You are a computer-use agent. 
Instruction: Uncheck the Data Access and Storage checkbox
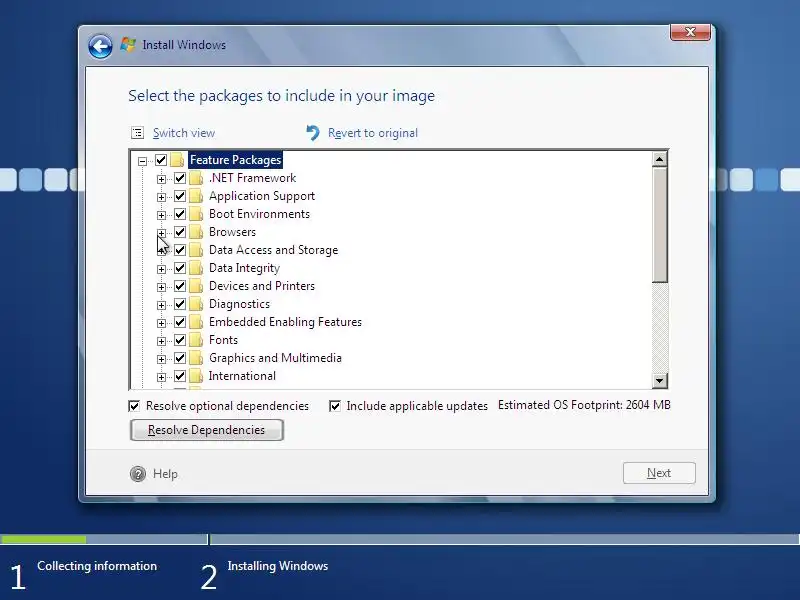tap(180, 250)
